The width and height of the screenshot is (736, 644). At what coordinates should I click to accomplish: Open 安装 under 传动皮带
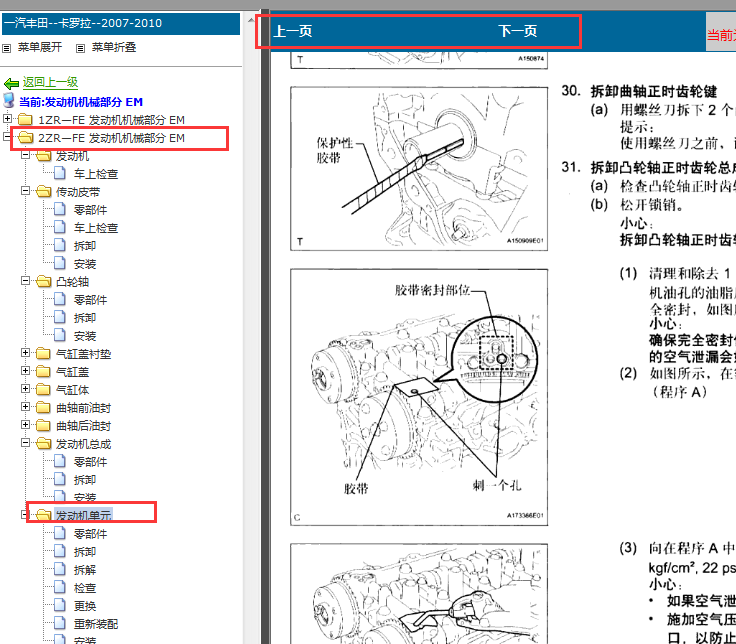pos(85,264)
